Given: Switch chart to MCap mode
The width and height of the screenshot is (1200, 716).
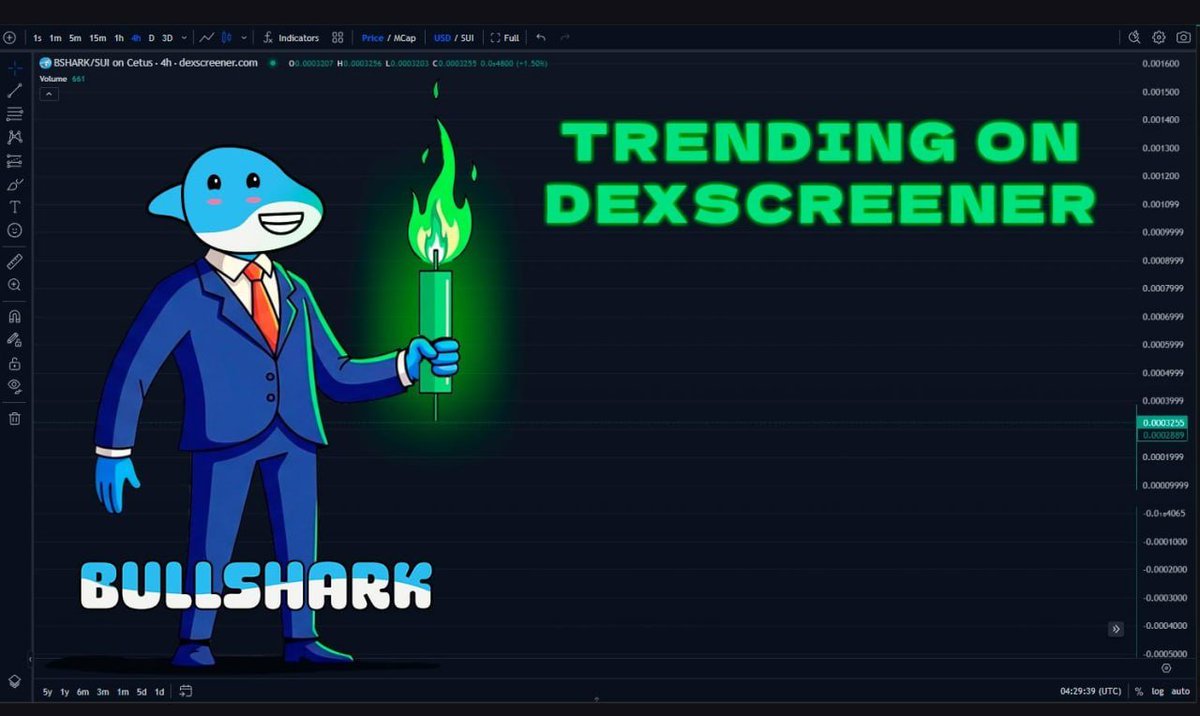Looking at the screenshot, I should pos(404,38).
